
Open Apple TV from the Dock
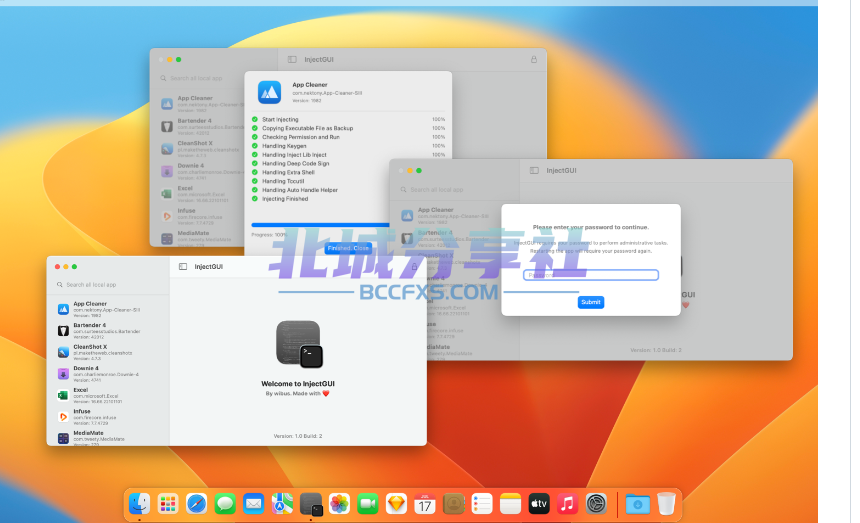(x=539, y=503)
